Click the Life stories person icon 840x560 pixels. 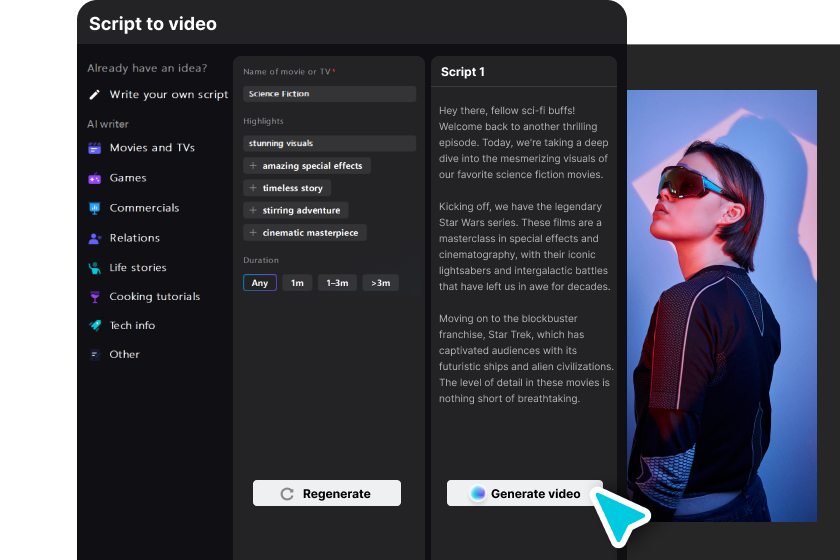pyautogui.click(x=94, y=268)
